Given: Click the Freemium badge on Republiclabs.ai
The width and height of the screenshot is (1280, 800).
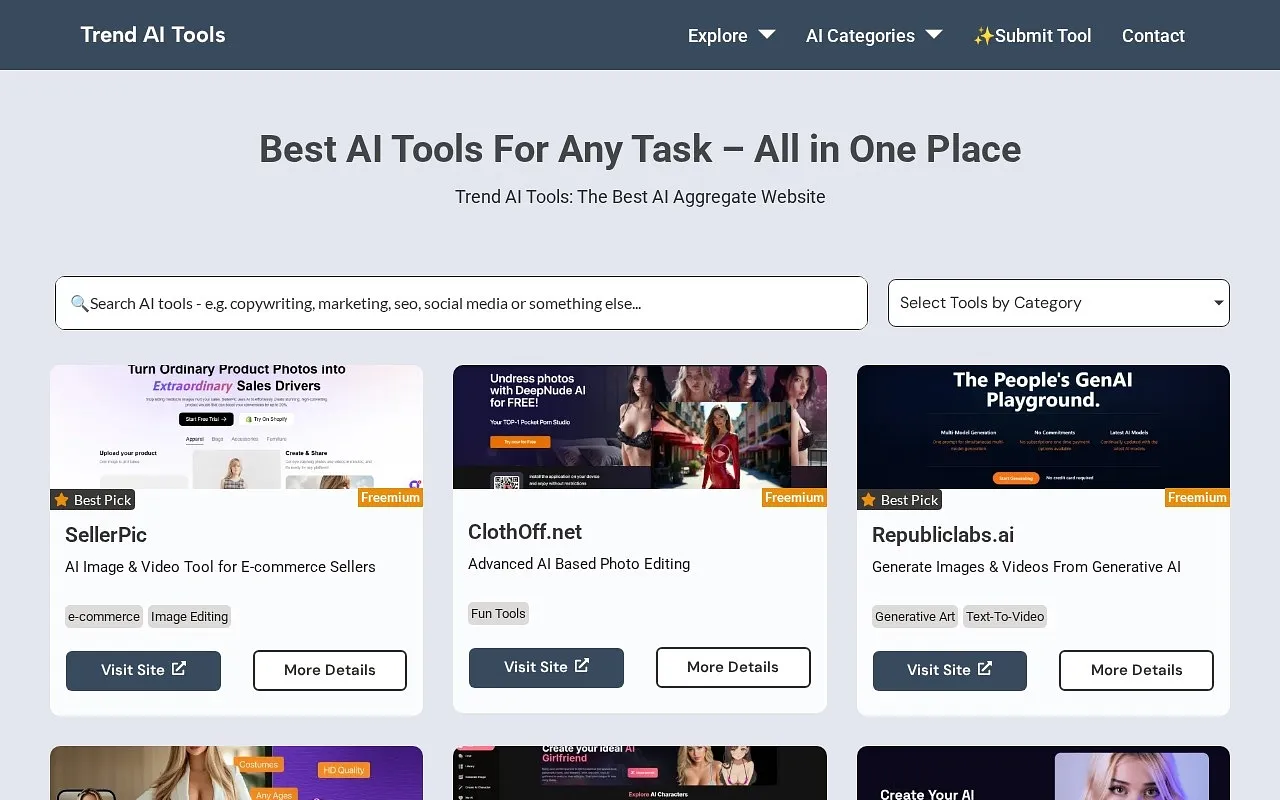Looking at the screenshot, I should click(1197, 497).
